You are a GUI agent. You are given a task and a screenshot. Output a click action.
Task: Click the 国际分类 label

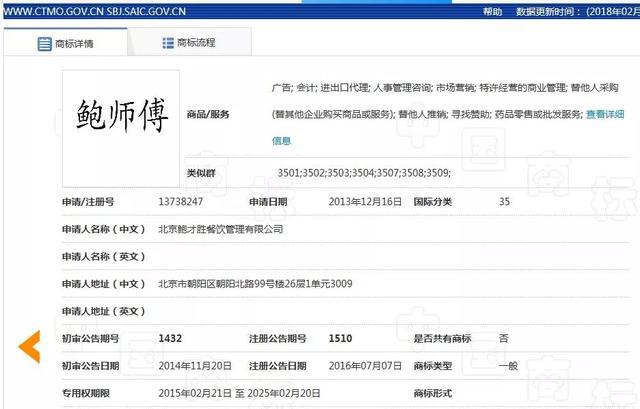pos(433,202)
